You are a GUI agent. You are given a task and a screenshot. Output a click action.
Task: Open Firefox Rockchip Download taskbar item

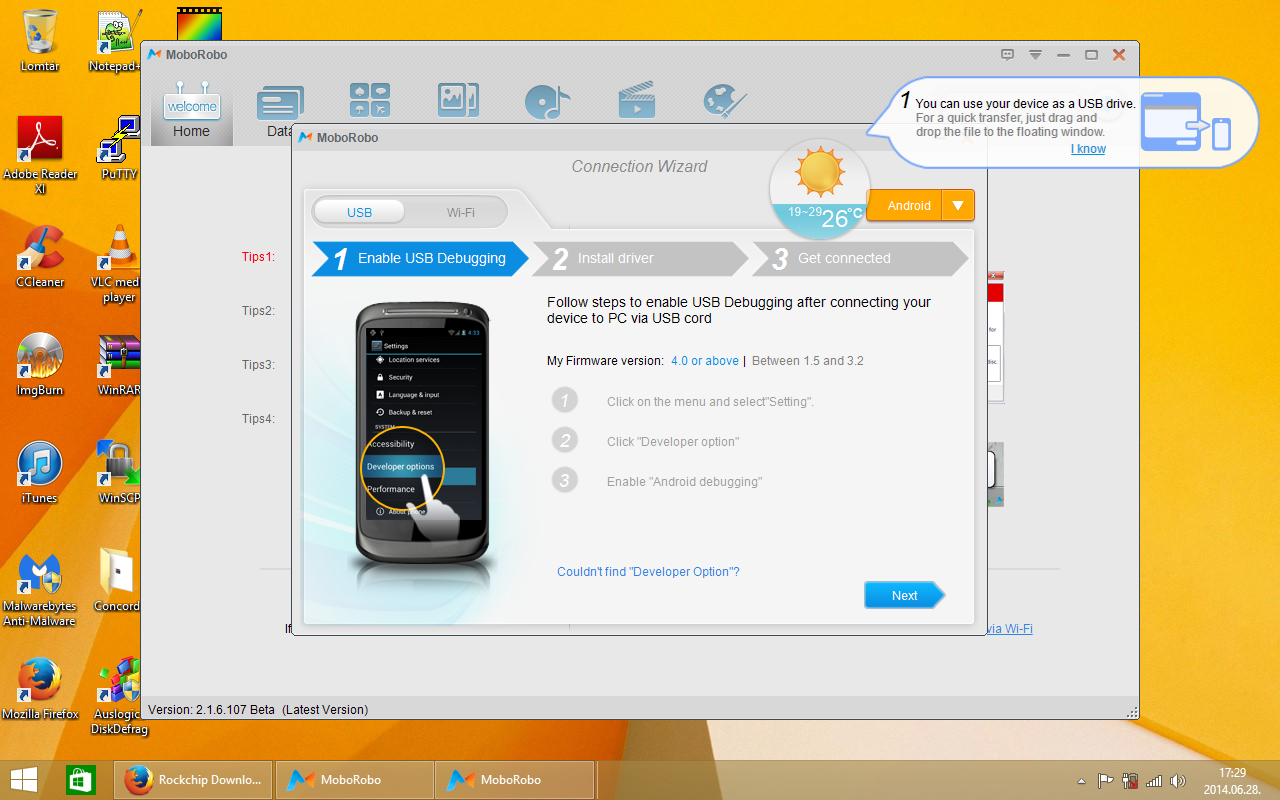click(x=195, y=780)
